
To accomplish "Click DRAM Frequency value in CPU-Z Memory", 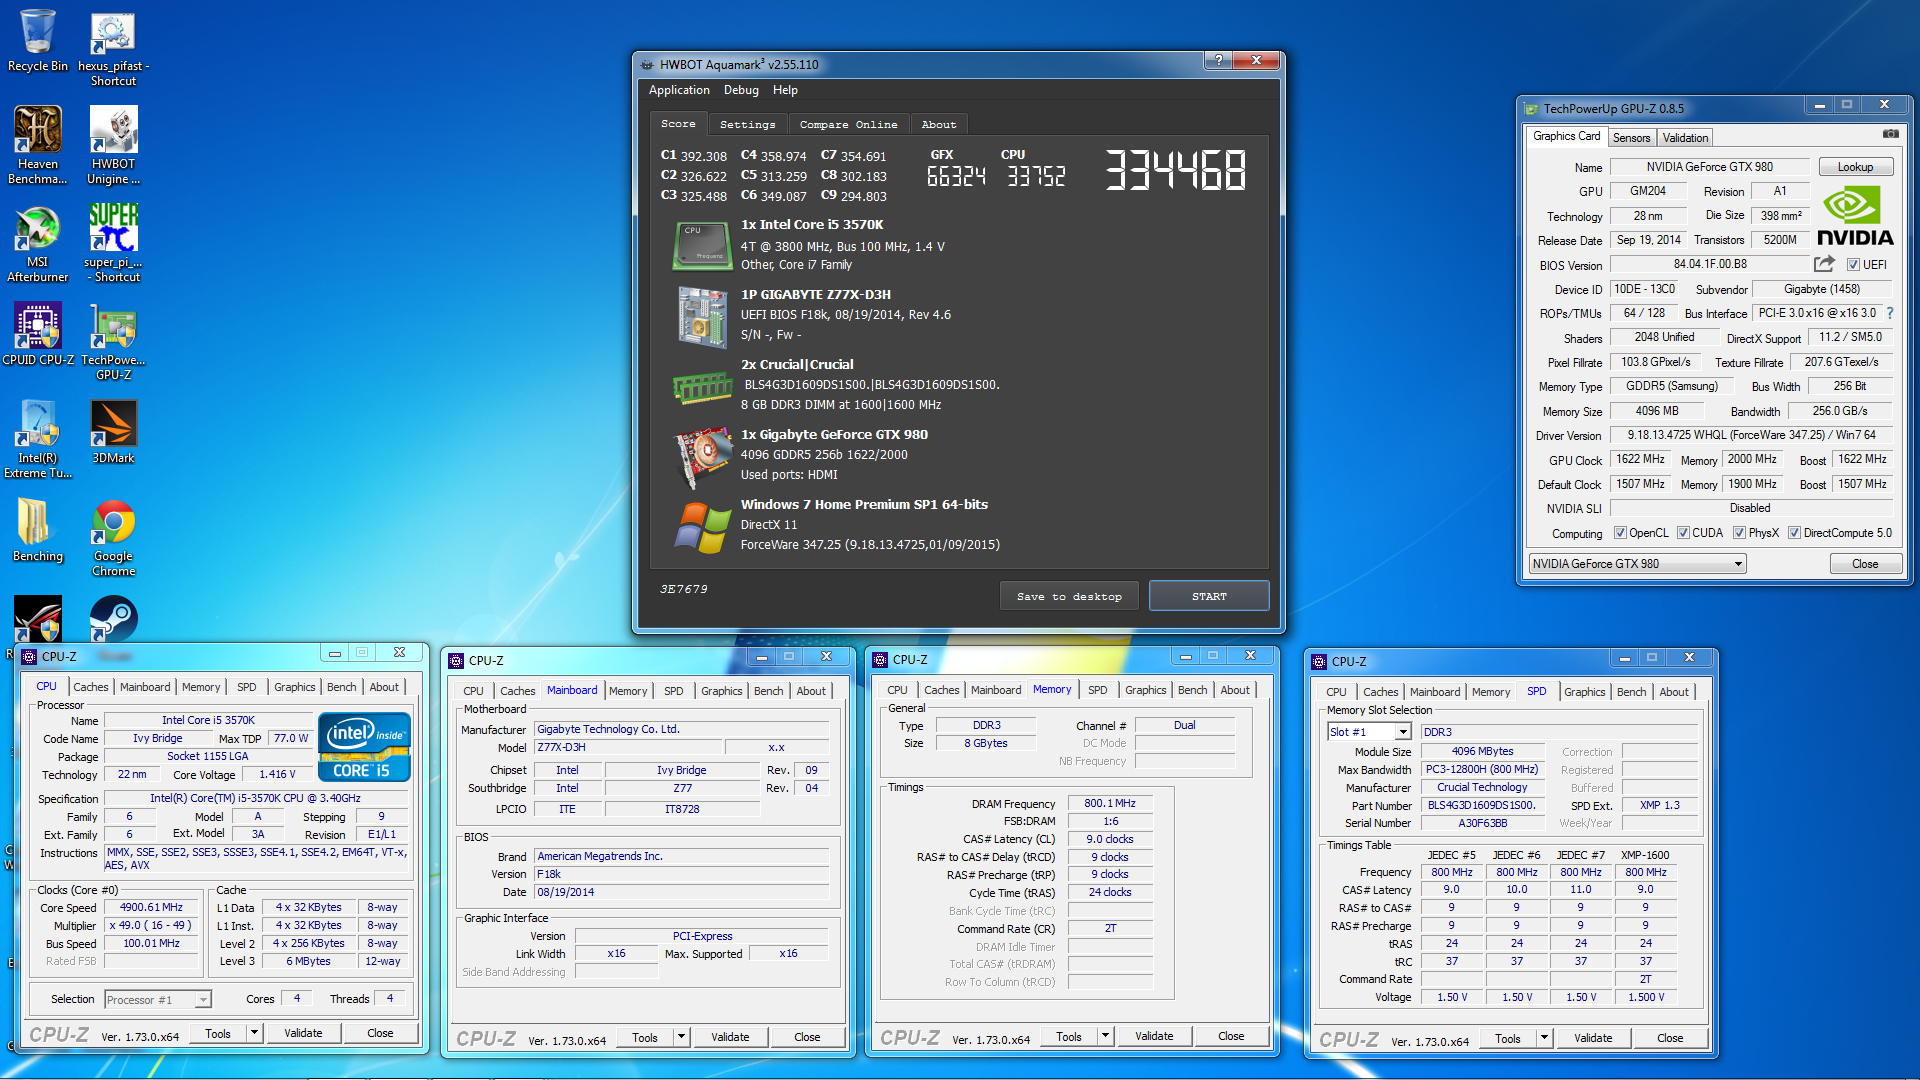I will click(x=1110, y=803).
